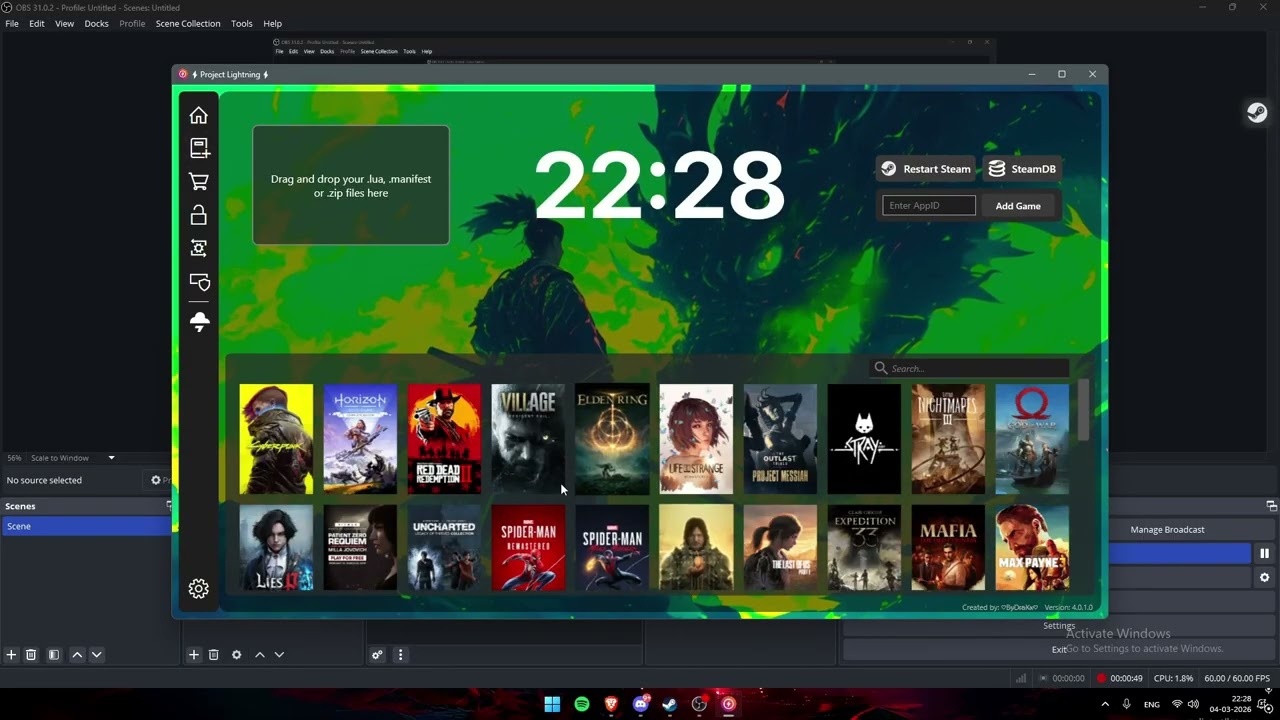This screenshot has width=1280, height=720.
Task: Open the Edit menu in OBS
Action: point(37,23)
